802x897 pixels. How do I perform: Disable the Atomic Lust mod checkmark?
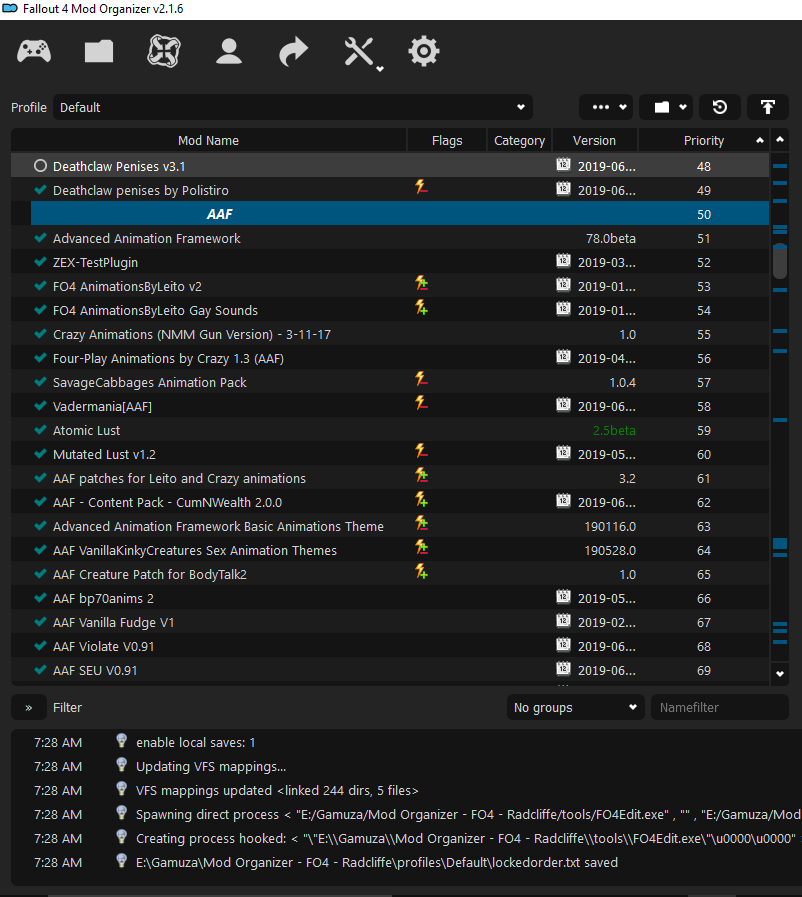pos(40,430)
